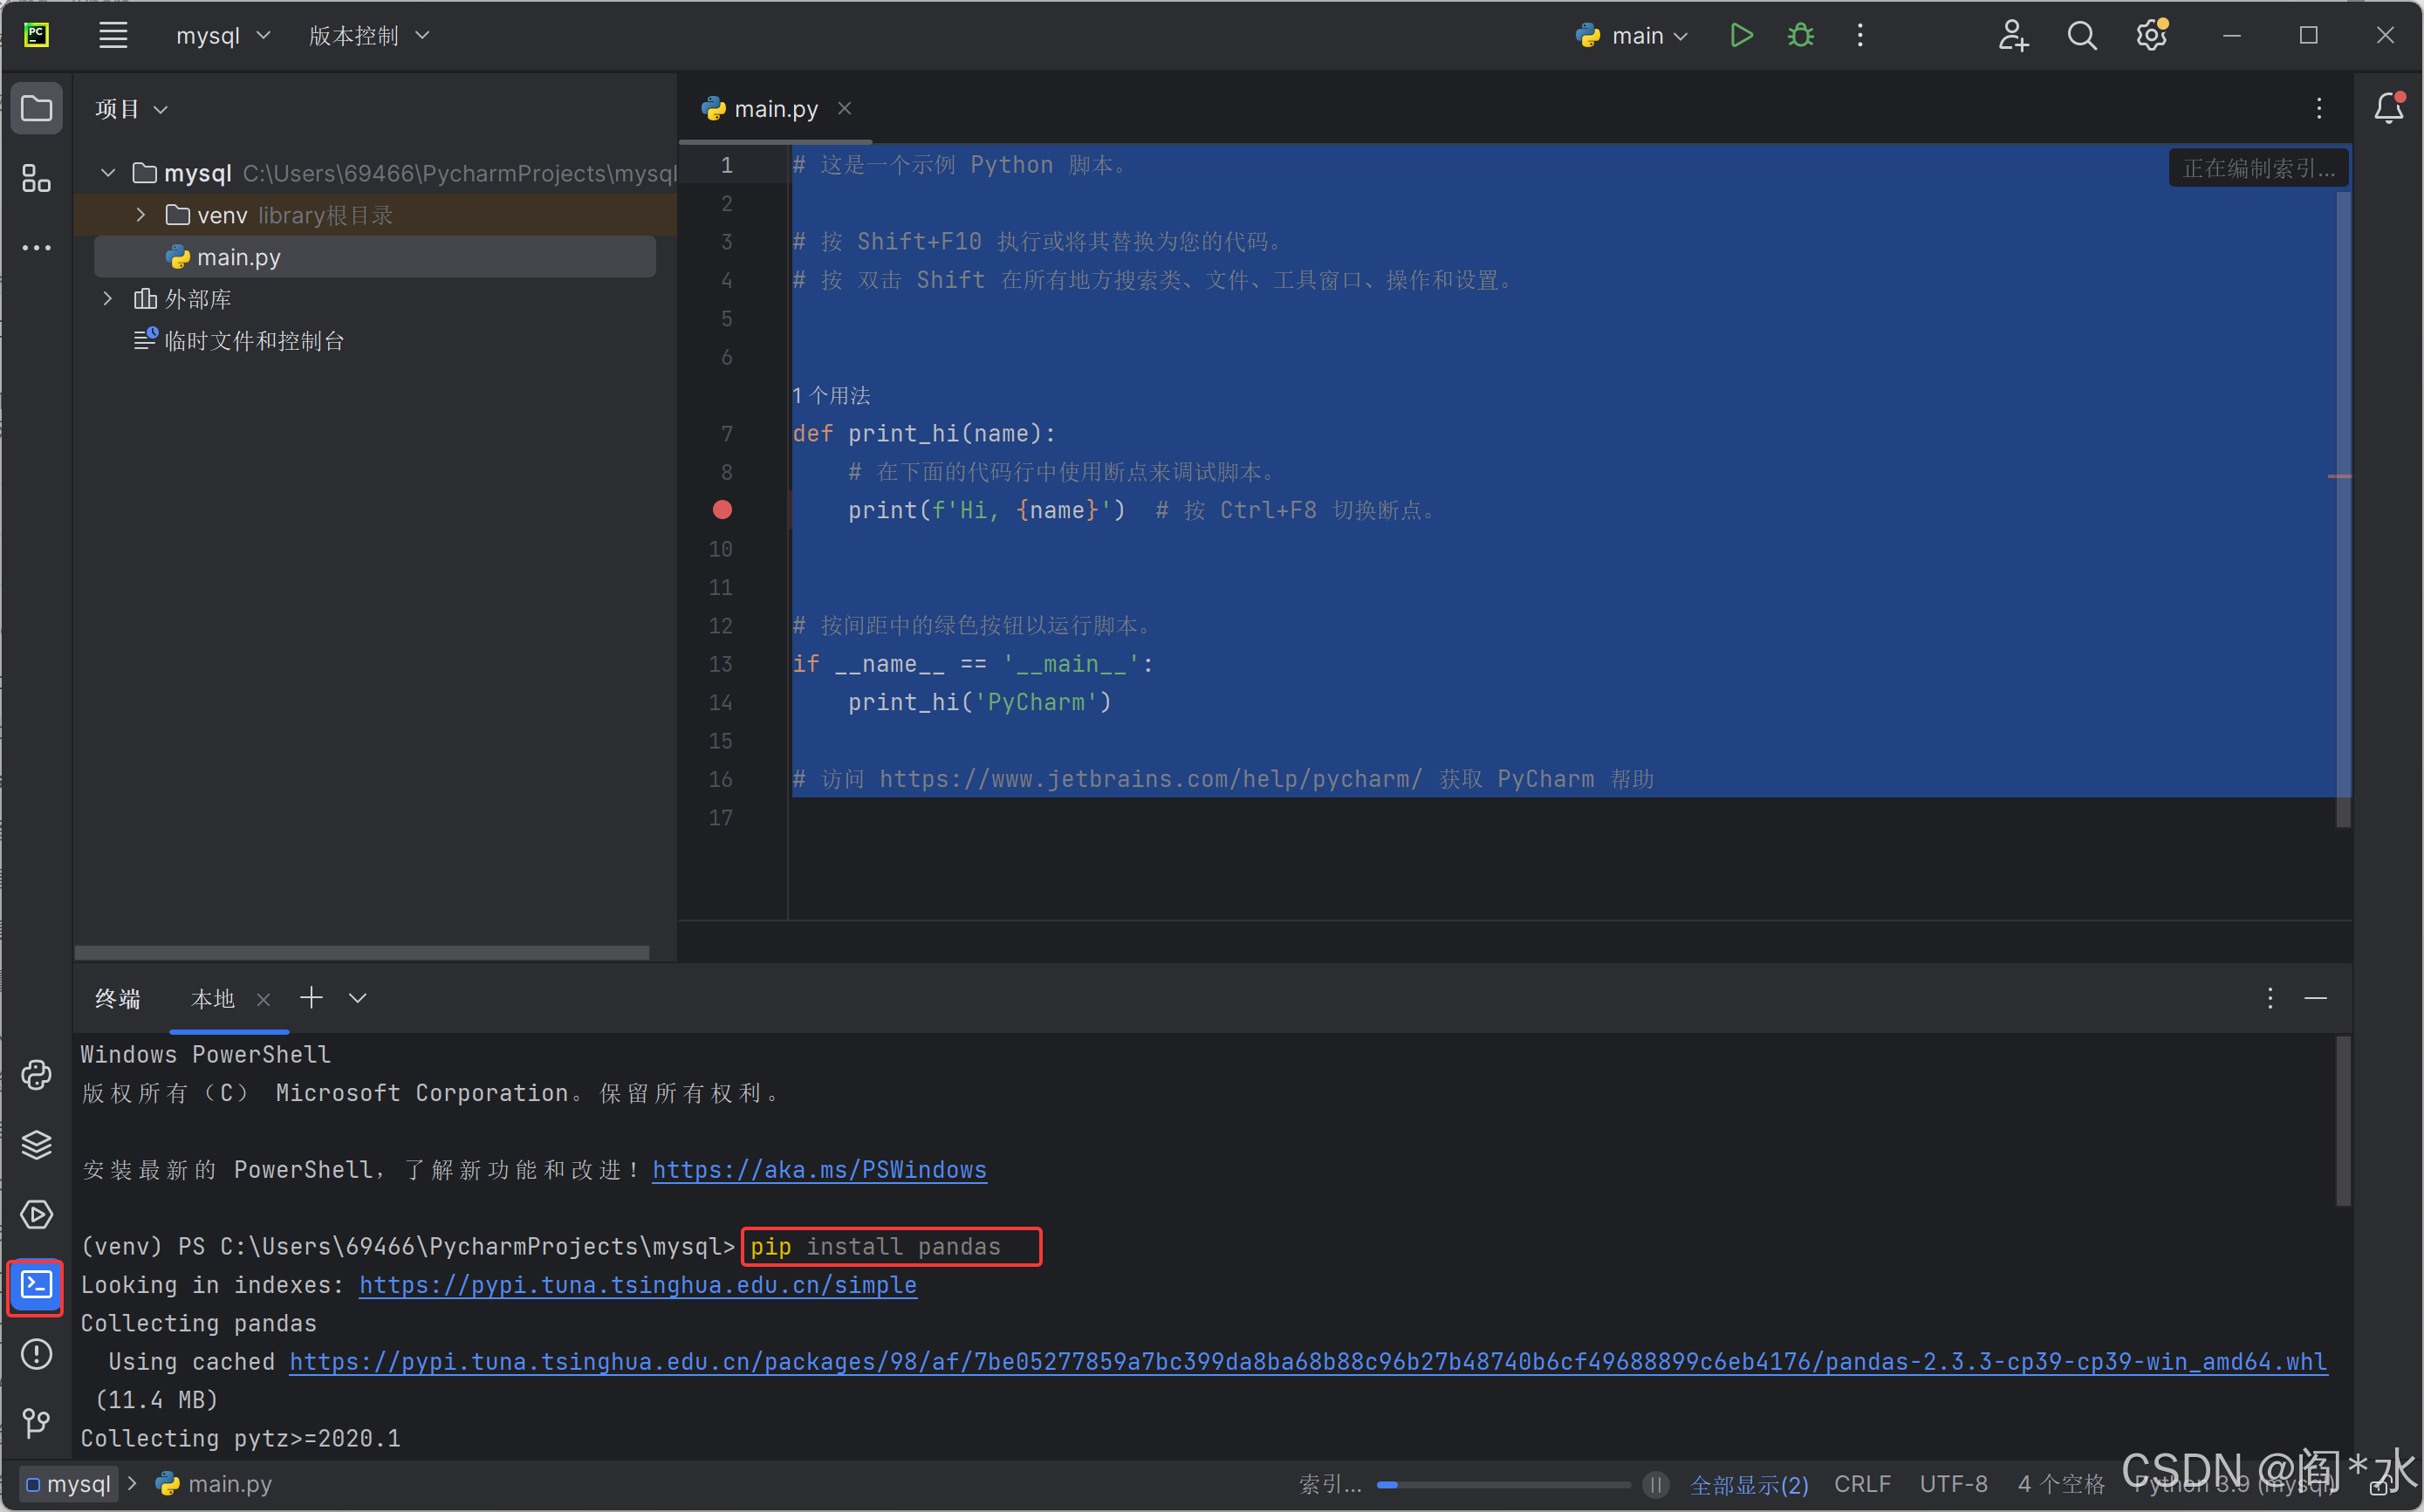Viewport: 2424px width, 1512px height.
Task: Toggle the breakpoint on line 9
Action: coord(722,510)
